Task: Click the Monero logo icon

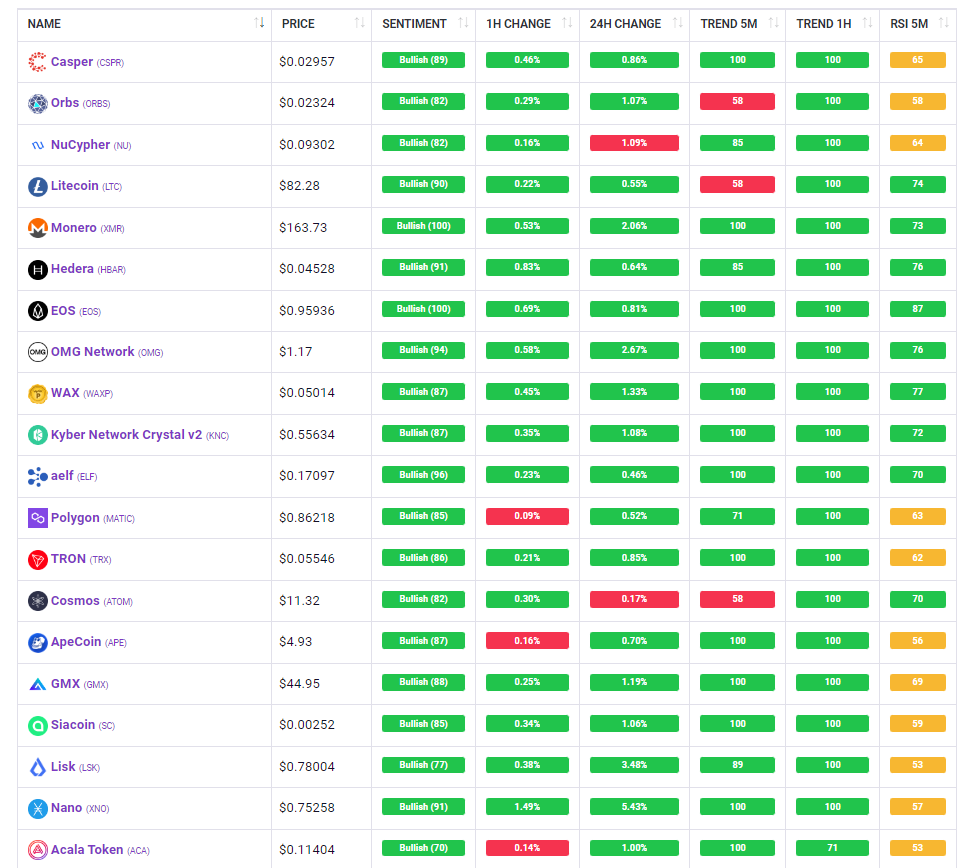Action: click(x=37, y=228)
